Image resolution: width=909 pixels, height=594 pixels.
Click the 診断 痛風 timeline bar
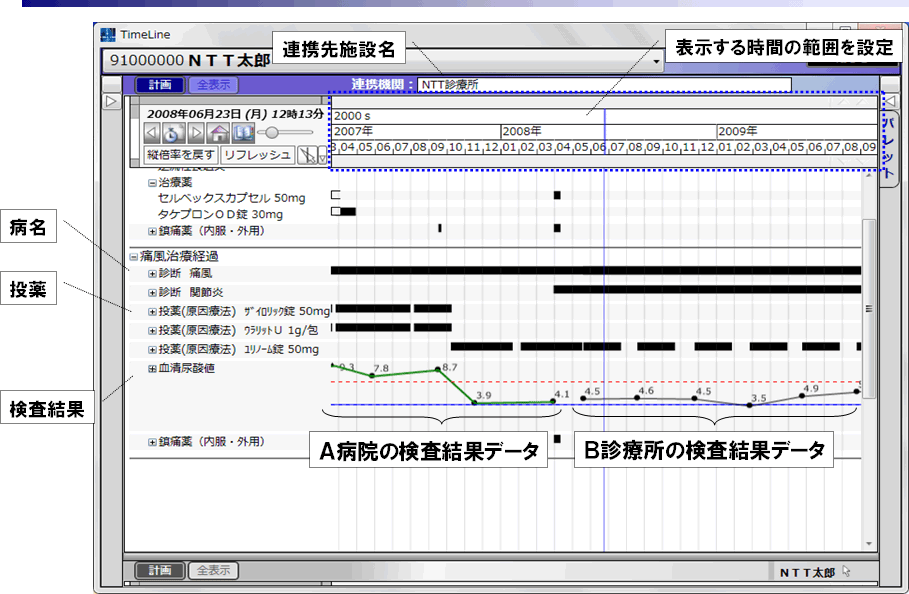click(x=596, y=271)
